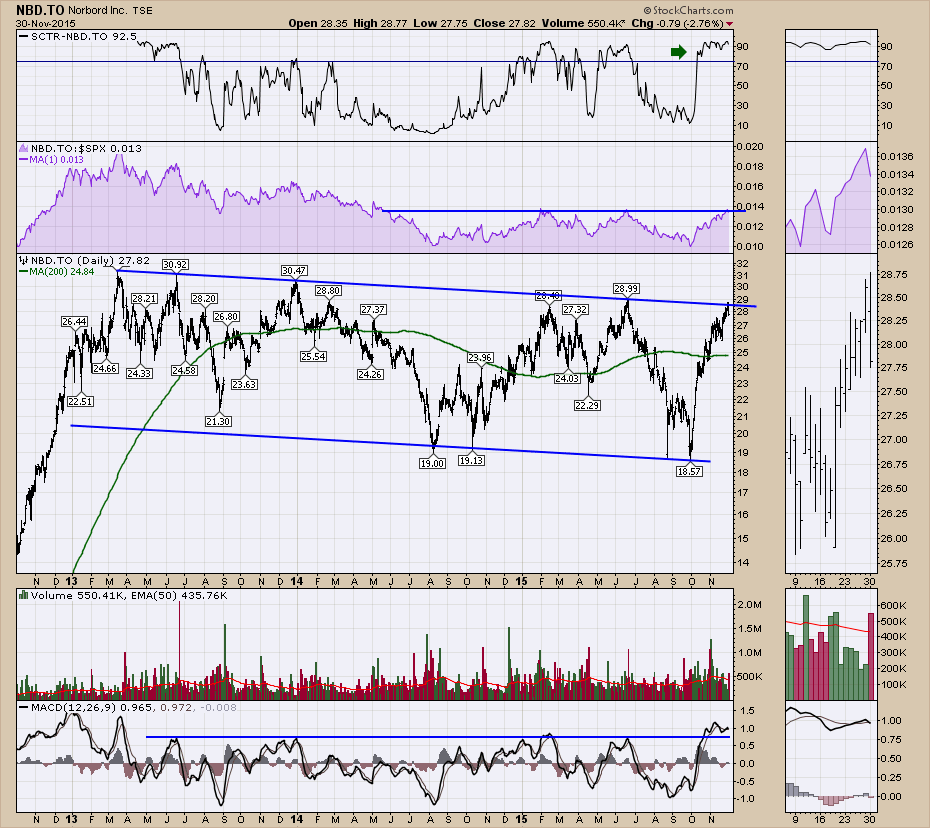The image size is (930, 828).
Task: Click the 28.75 label on zoomed price axis
Action: tap(894, 275)
